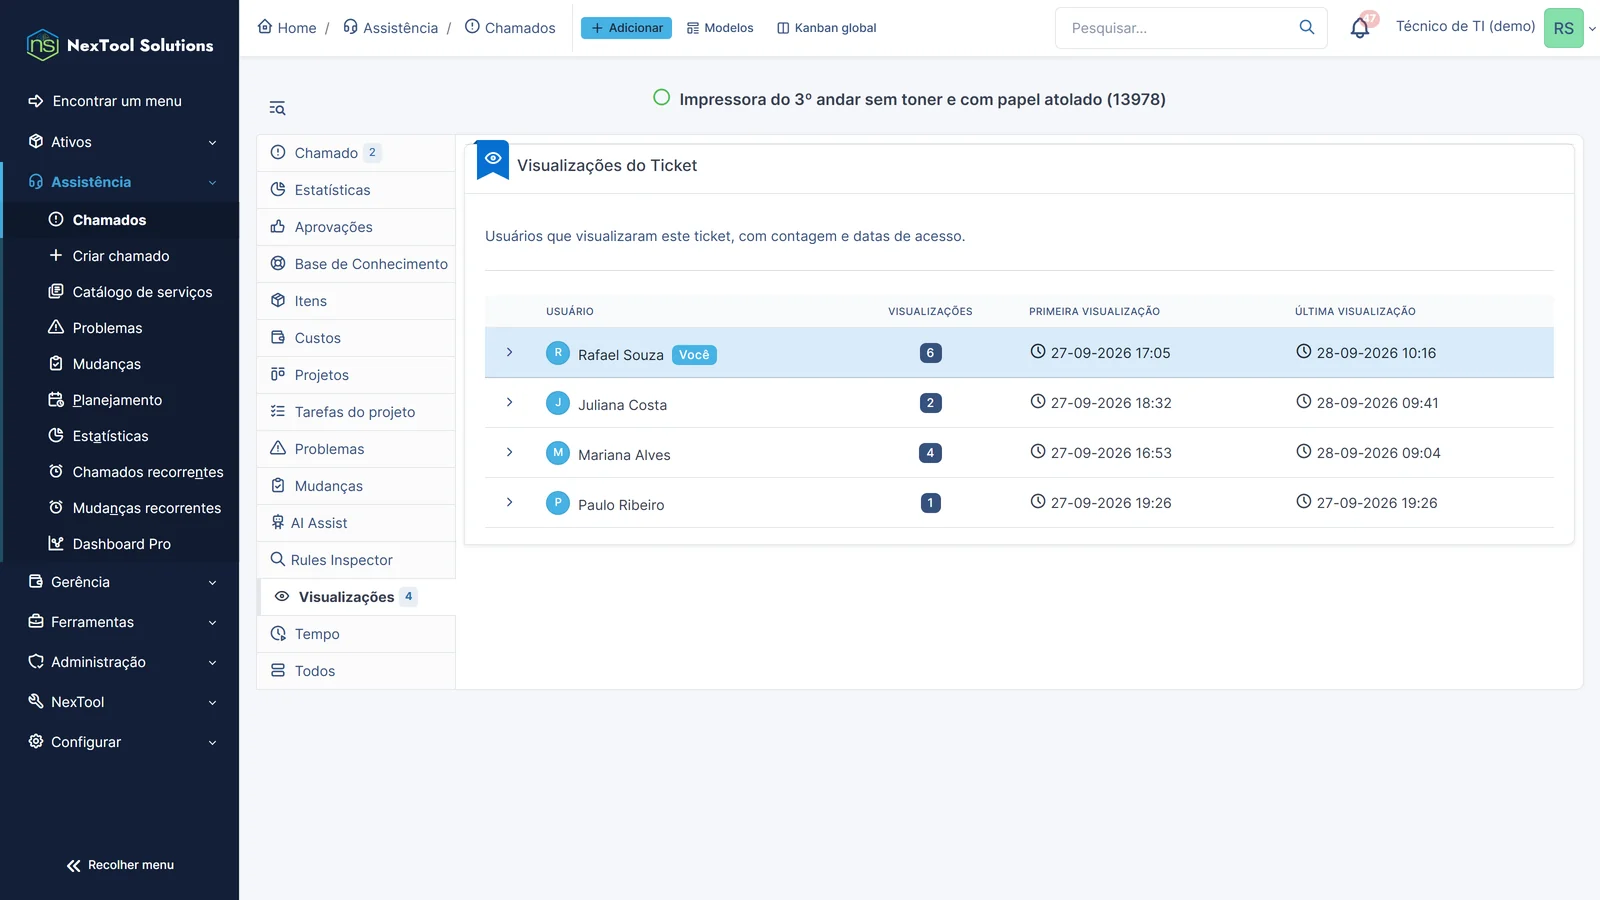Screen dimensions: 1600x900
Task: Click the Você badge beside Rafael Souza
Action: (694, 355)
